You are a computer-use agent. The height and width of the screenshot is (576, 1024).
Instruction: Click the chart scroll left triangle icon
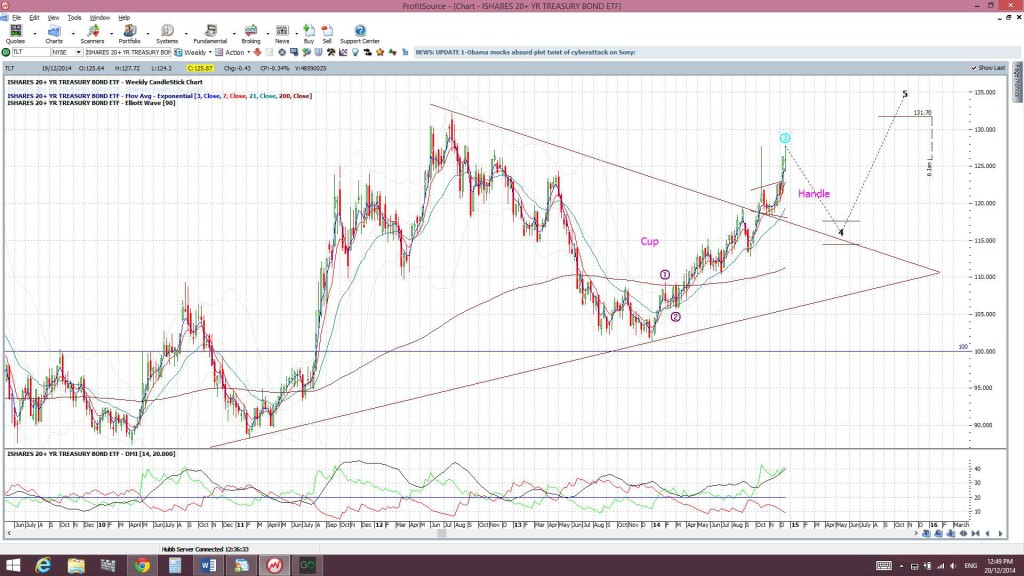(987, 534)
